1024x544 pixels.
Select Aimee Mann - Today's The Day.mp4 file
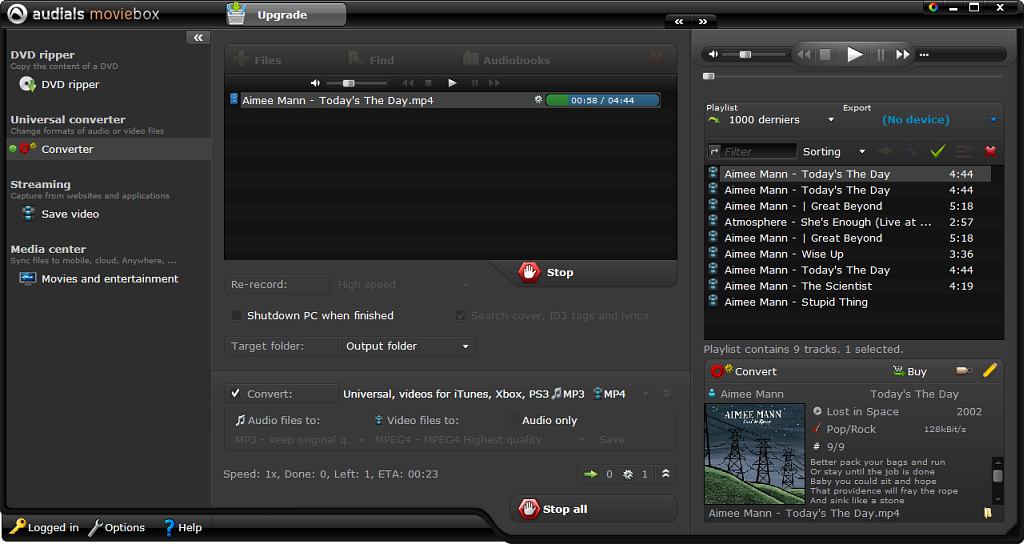[337, 101]
